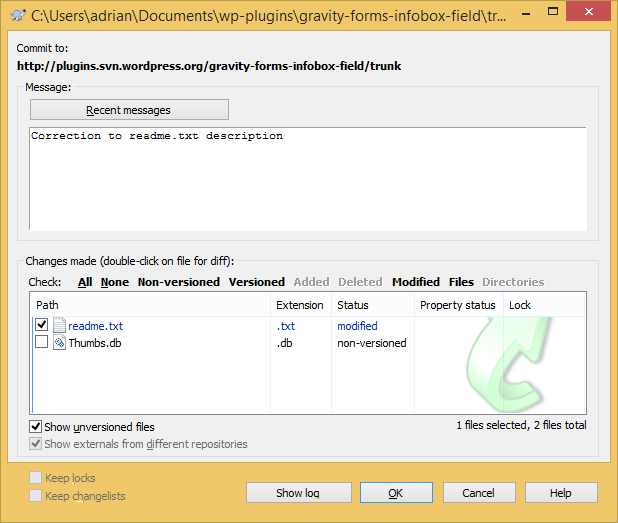618x523 pixels.
Task: Minimize the commit window
Action: (526, 13)
